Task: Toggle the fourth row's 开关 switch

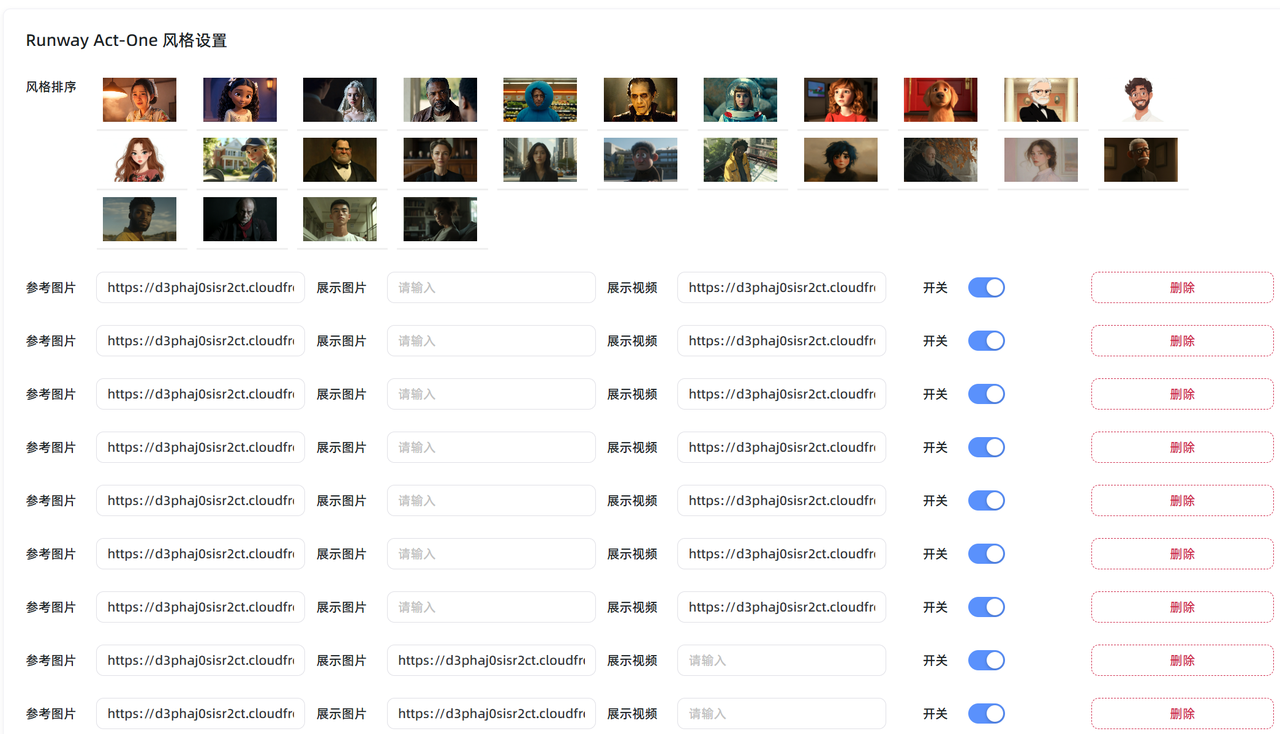Action: [x=986, y=447]
